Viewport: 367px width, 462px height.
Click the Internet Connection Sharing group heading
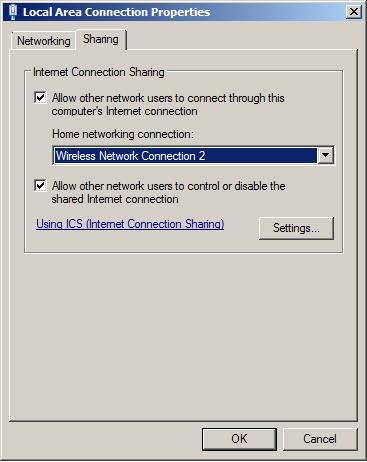(99, 72)
